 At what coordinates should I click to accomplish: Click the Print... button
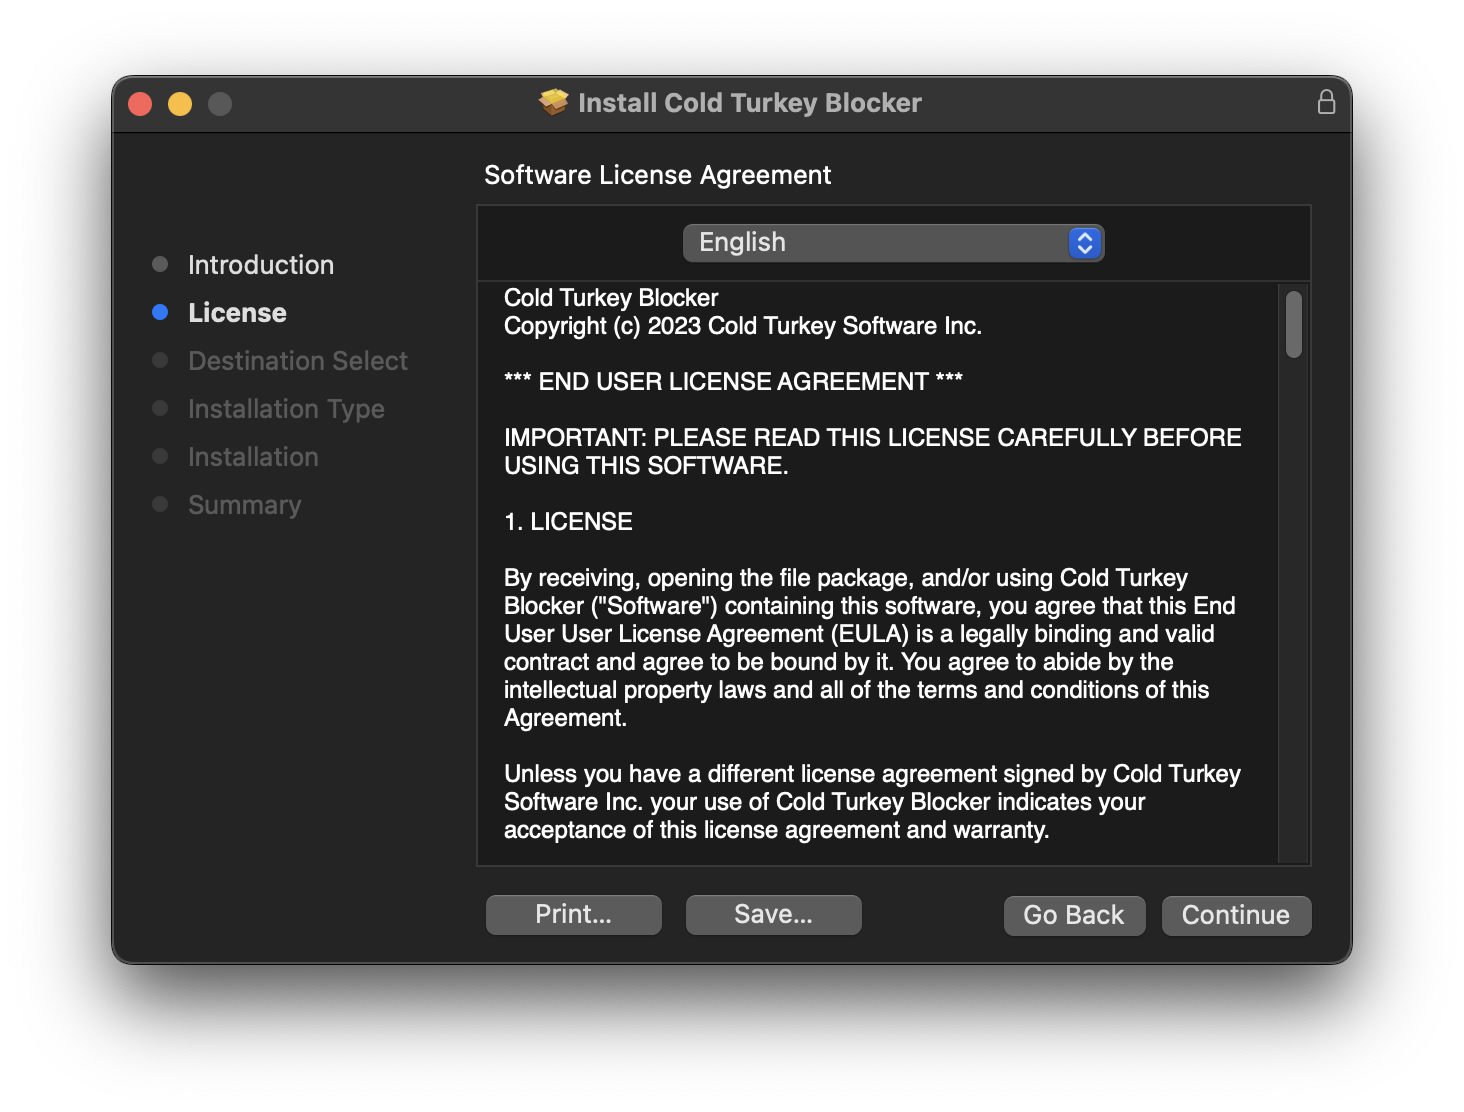tap(574, 915)
